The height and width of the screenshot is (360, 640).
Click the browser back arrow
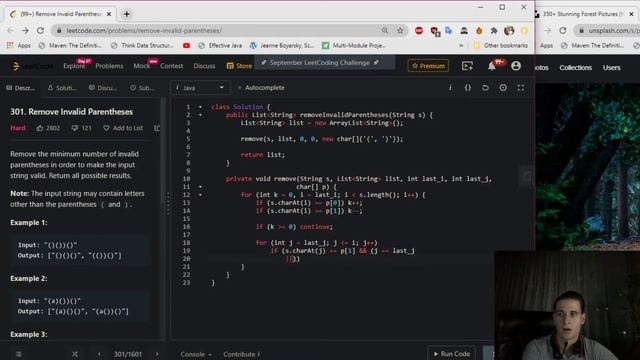click(10, 31)
